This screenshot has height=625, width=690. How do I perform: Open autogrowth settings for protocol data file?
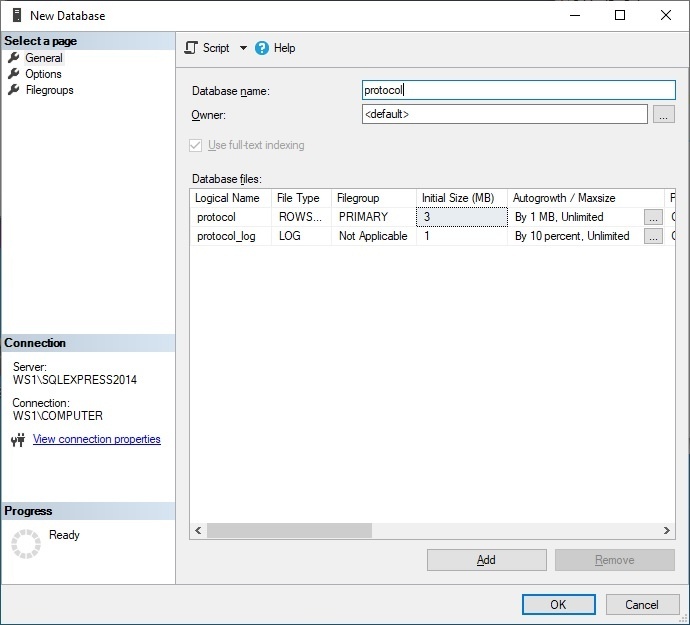point(653,217)
